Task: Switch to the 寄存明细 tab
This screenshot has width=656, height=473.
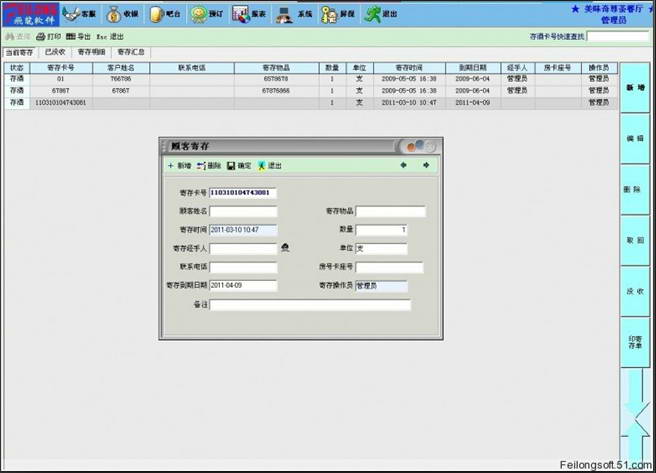Action: [91, 52]
